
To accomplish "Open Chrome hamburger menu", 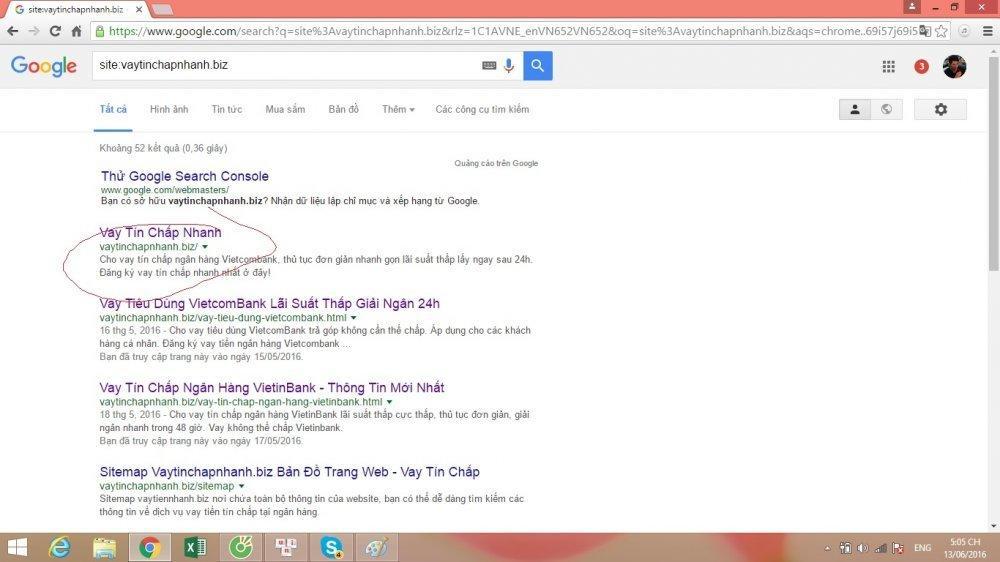I will 987,31.
